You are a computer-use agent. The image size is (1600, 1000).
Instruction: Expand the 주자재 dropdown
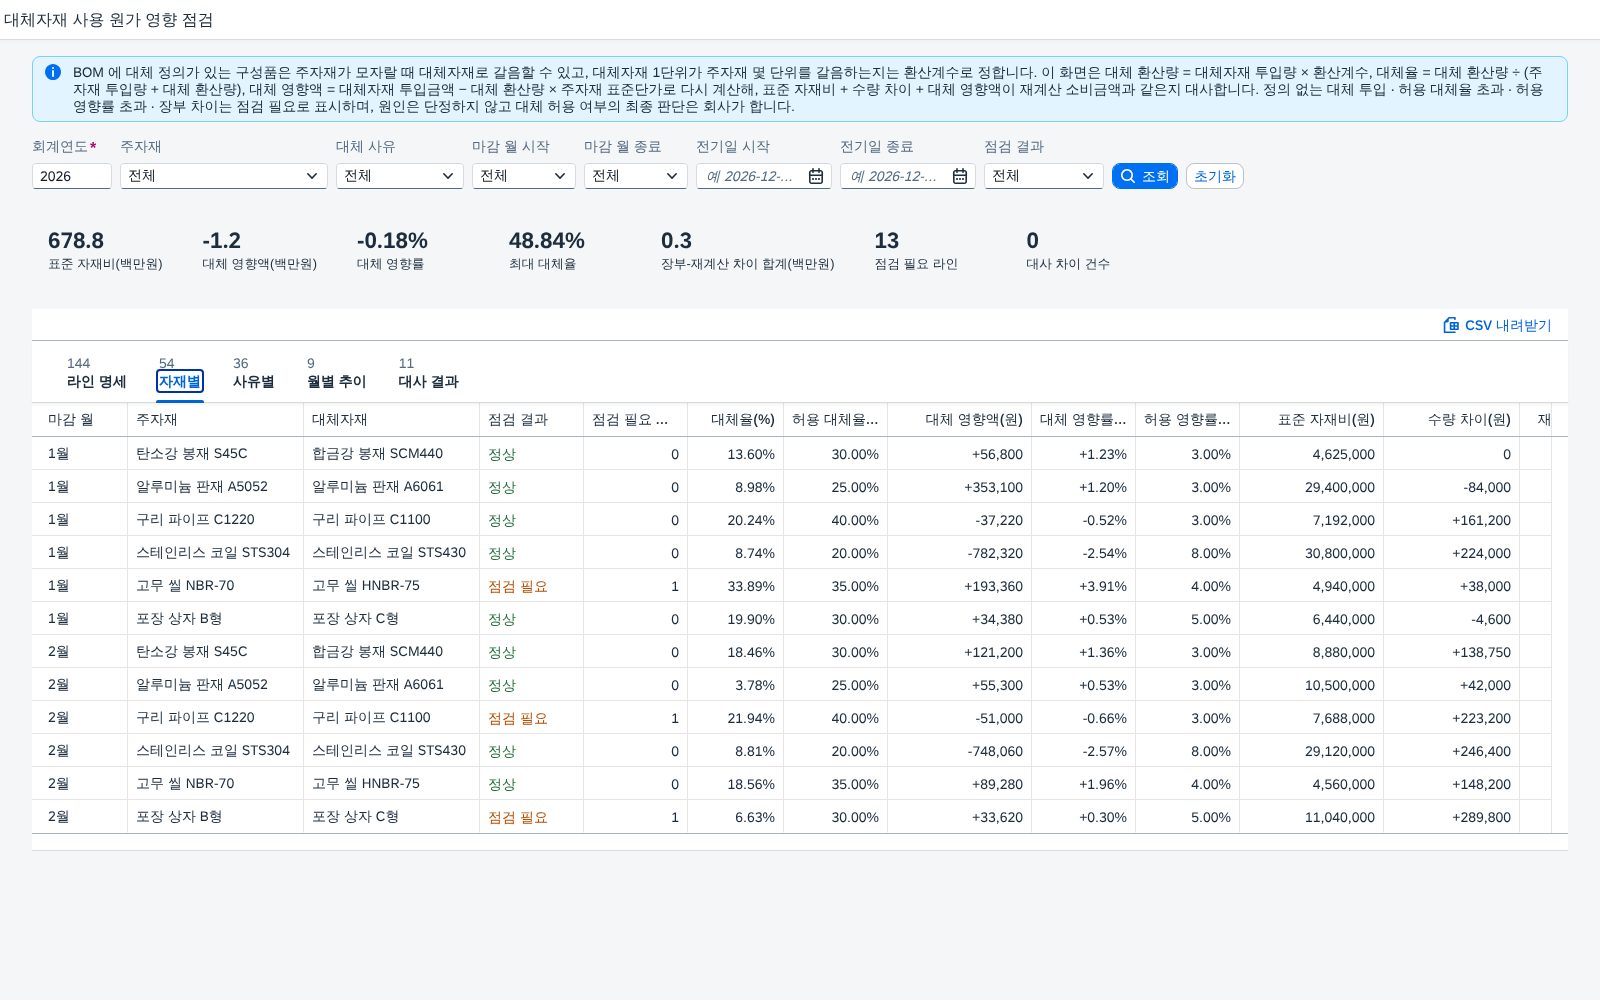click(312, 176)
